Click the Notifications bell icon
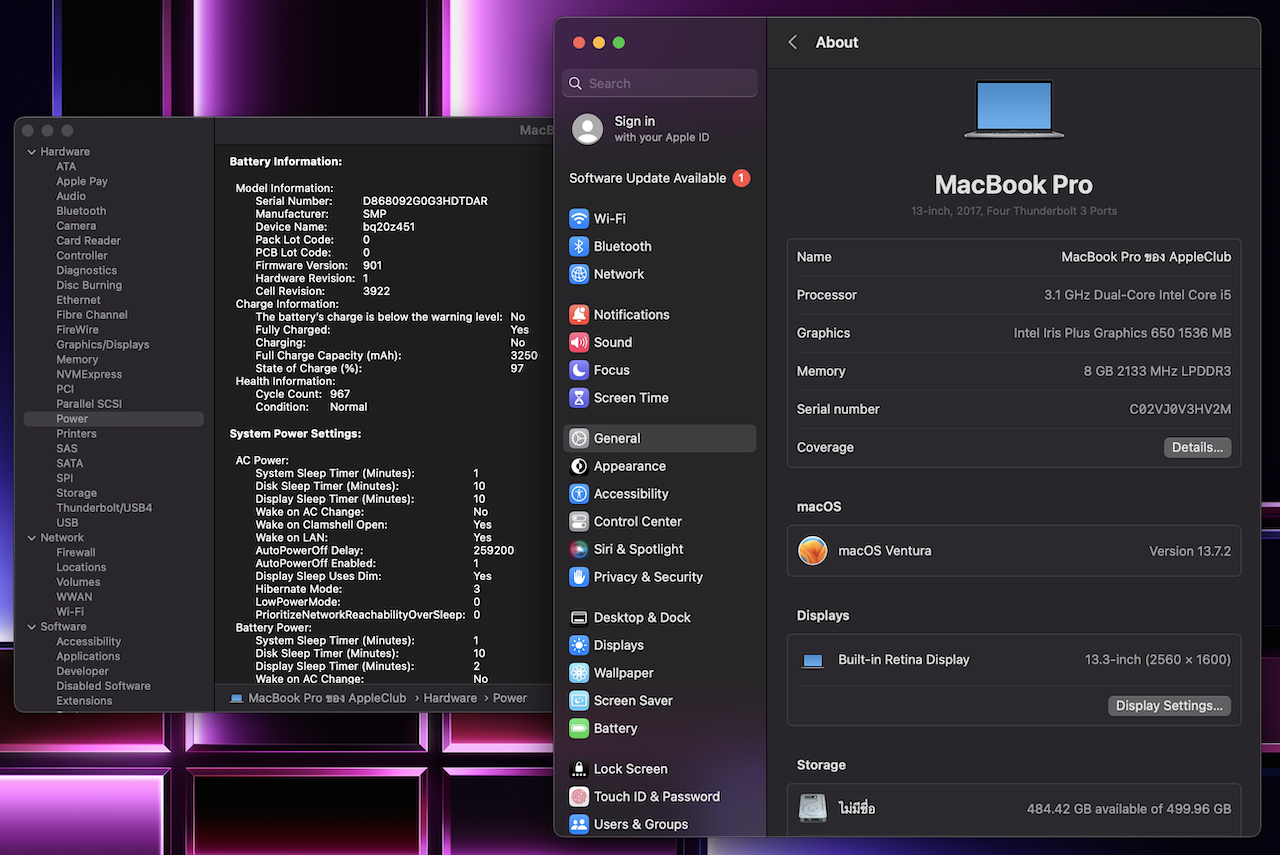 coord(579,314)
